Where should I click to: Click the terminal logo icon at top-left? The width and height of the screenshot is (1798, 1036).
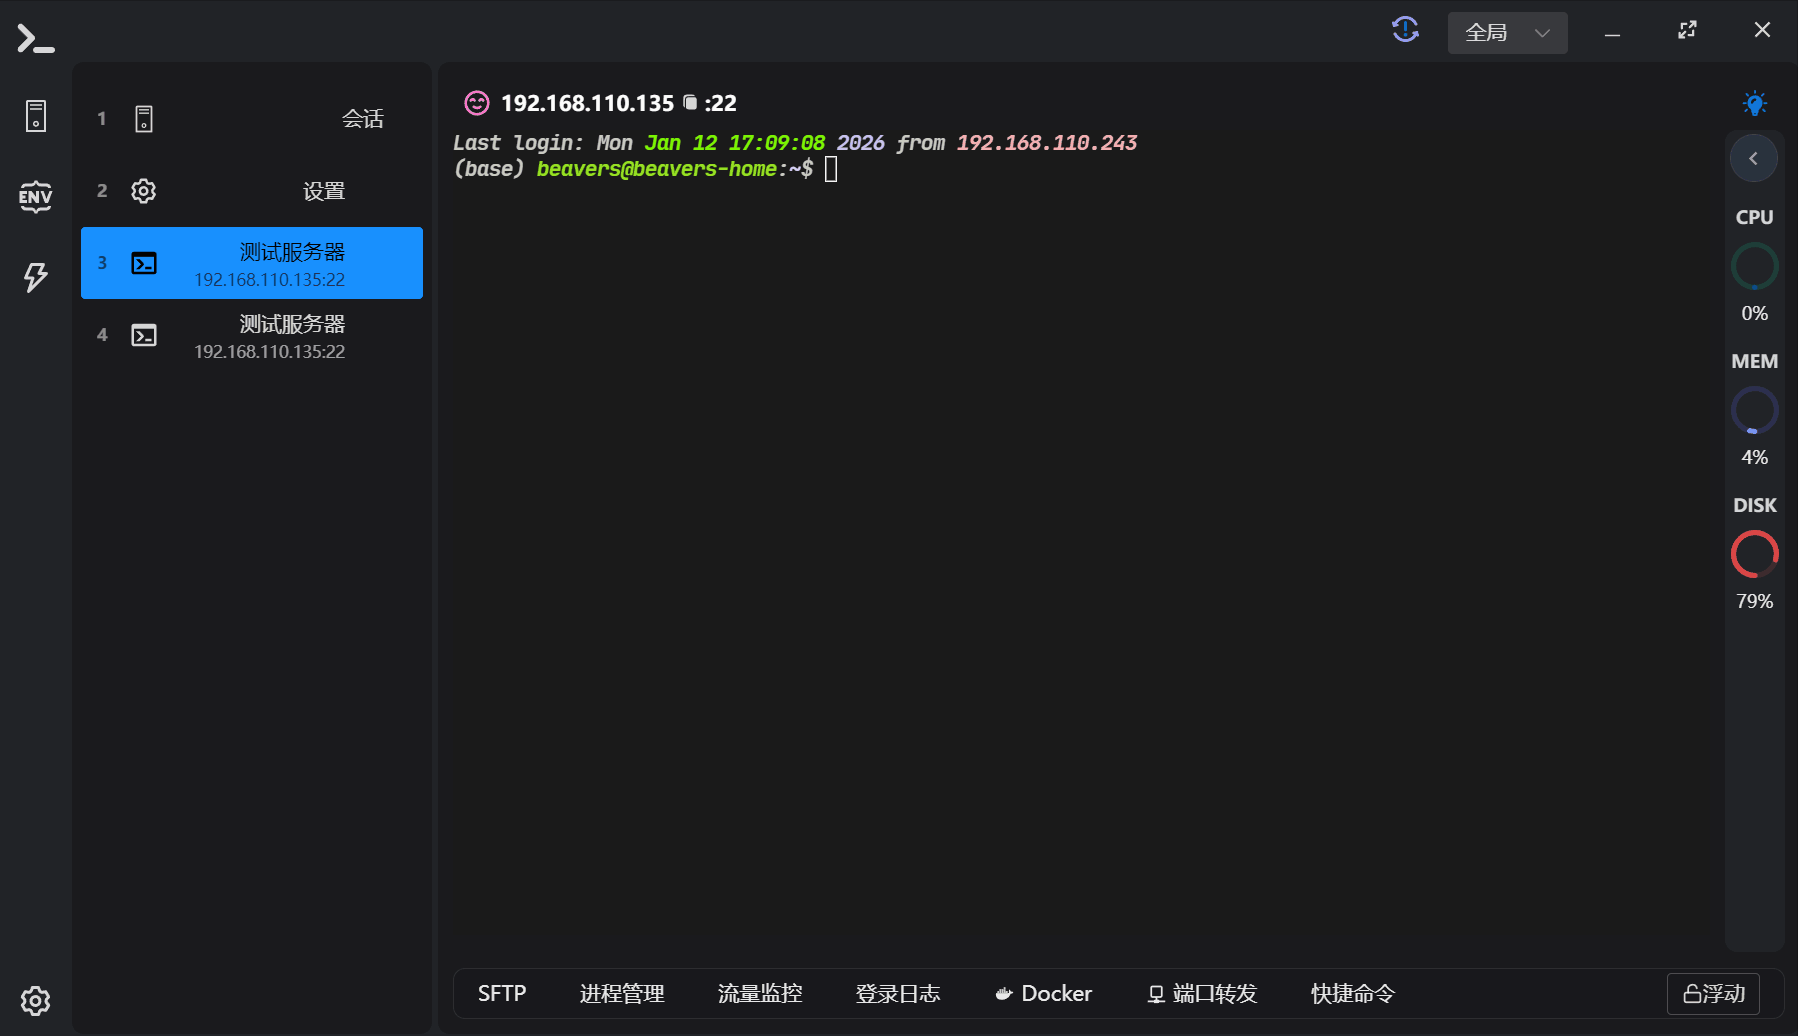click(35, 39)
